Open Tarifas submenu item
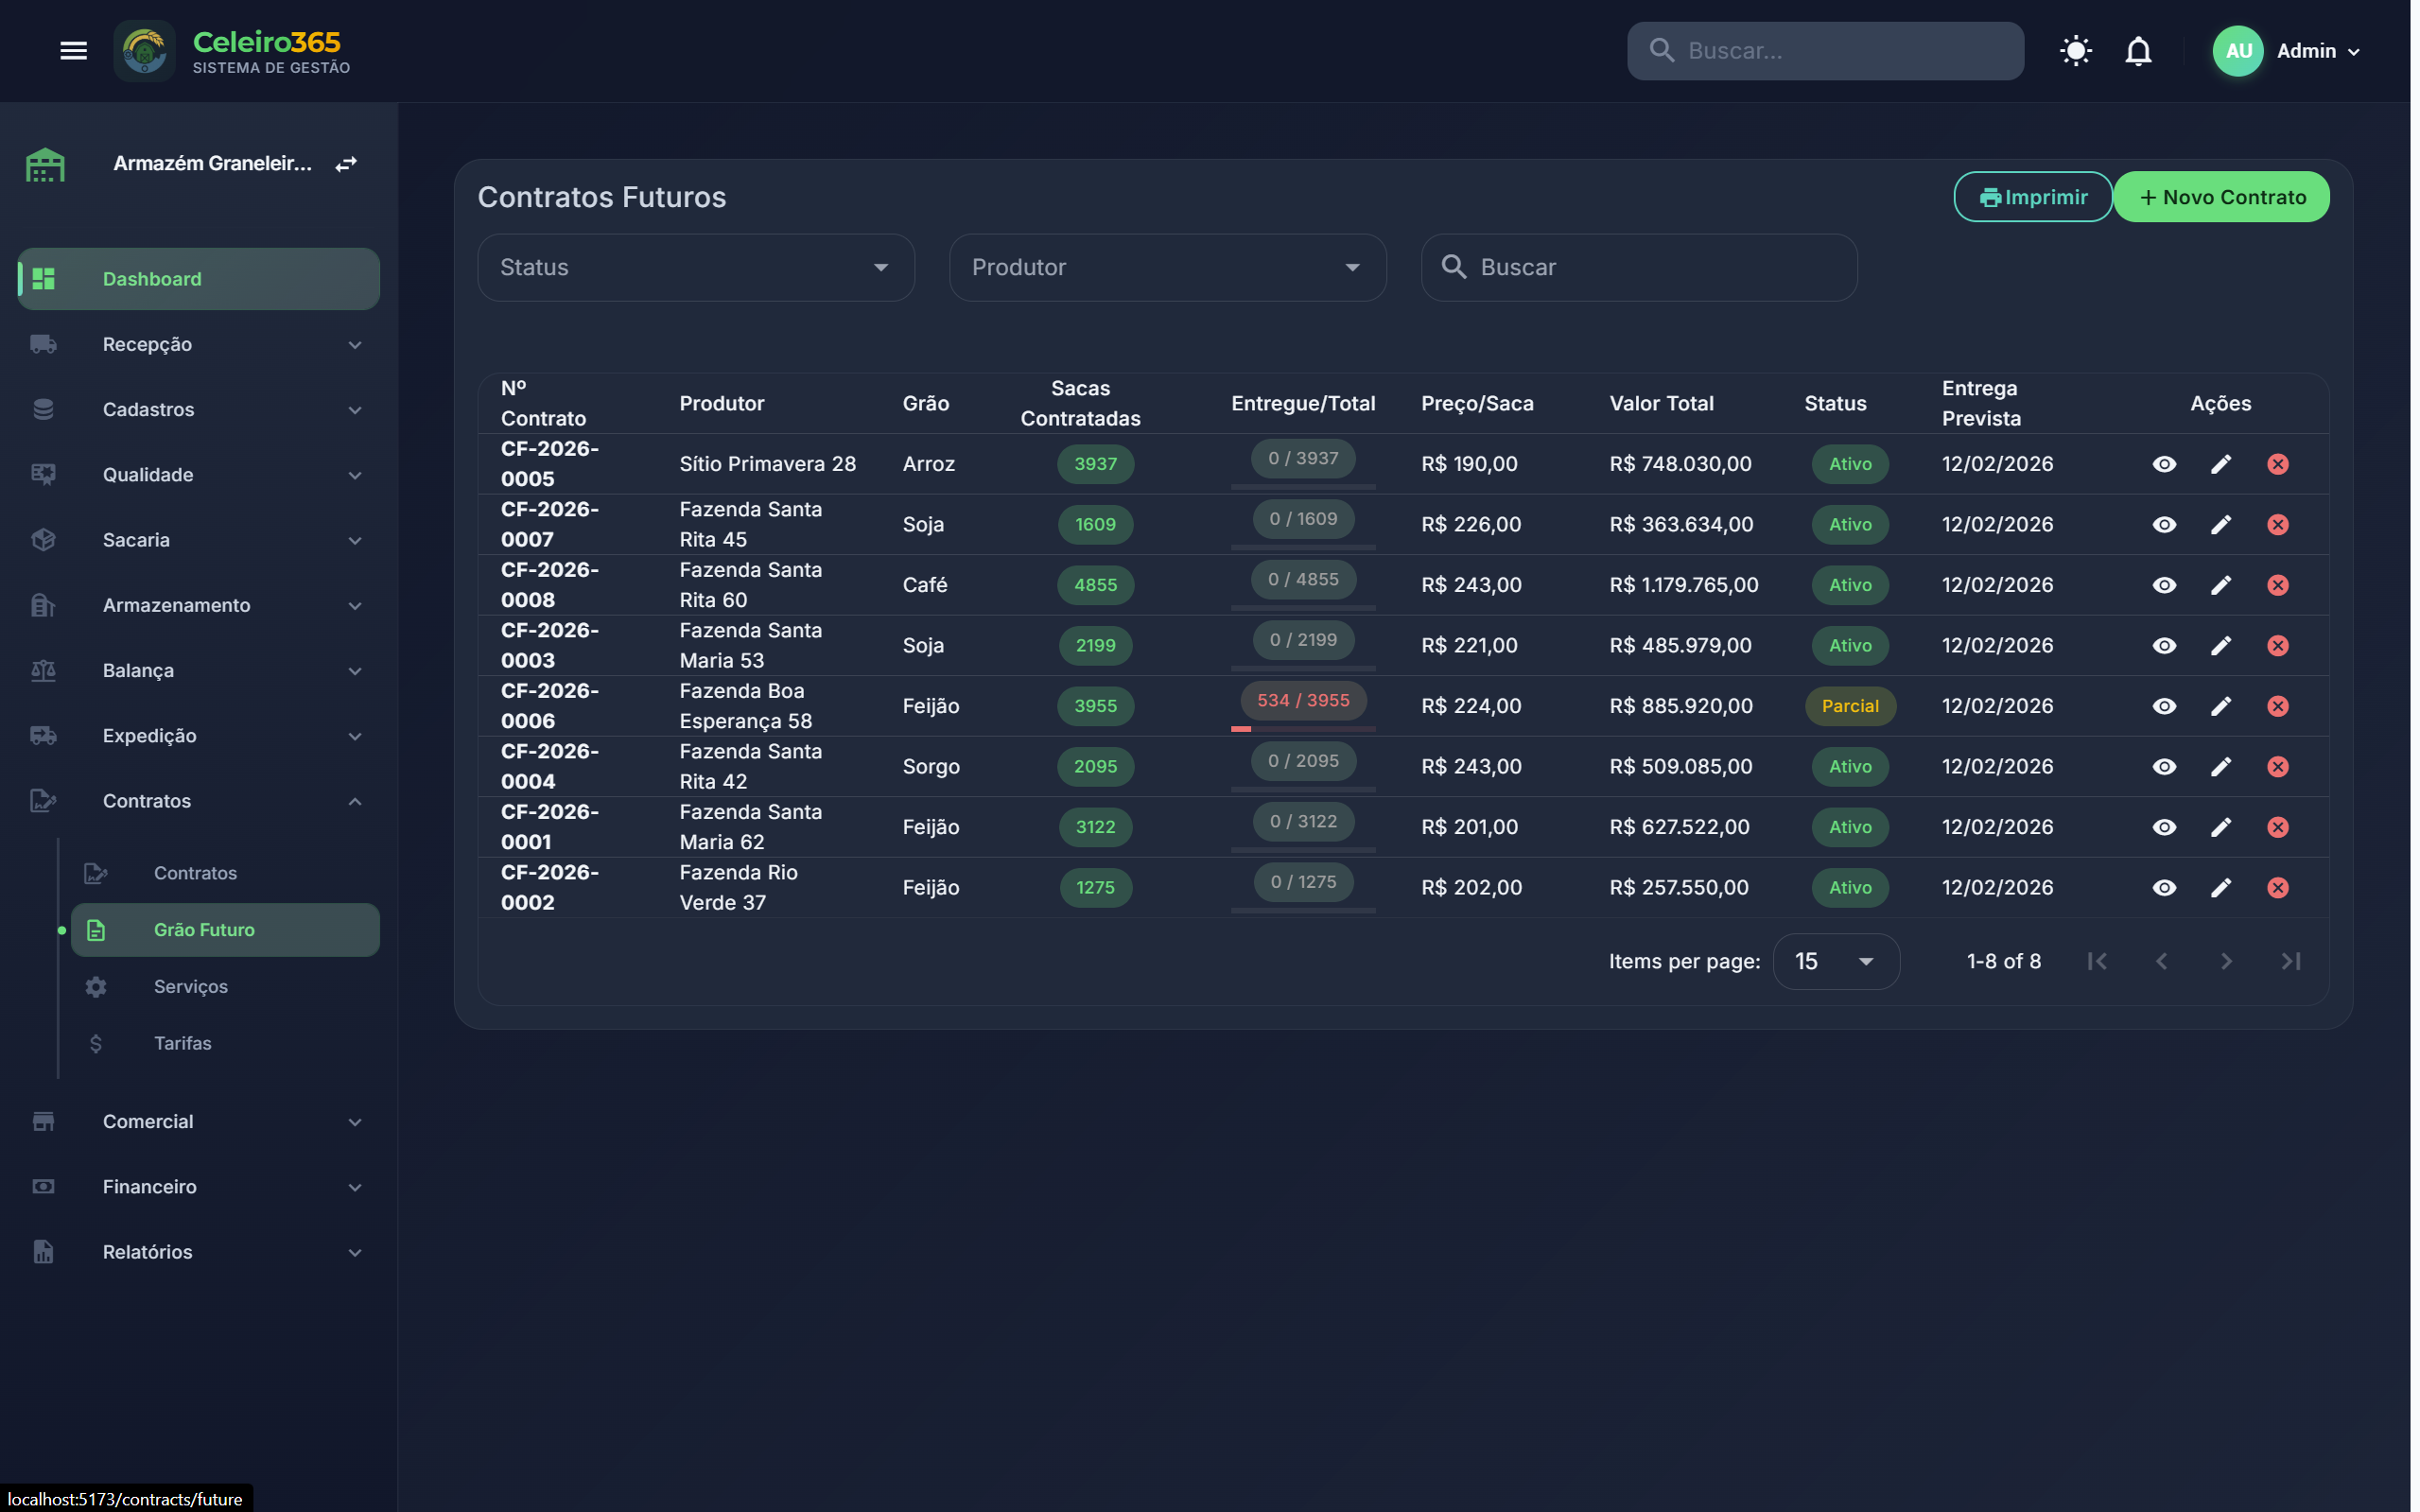The width and height of the screenshot is (2420, 1512). 183,1043
